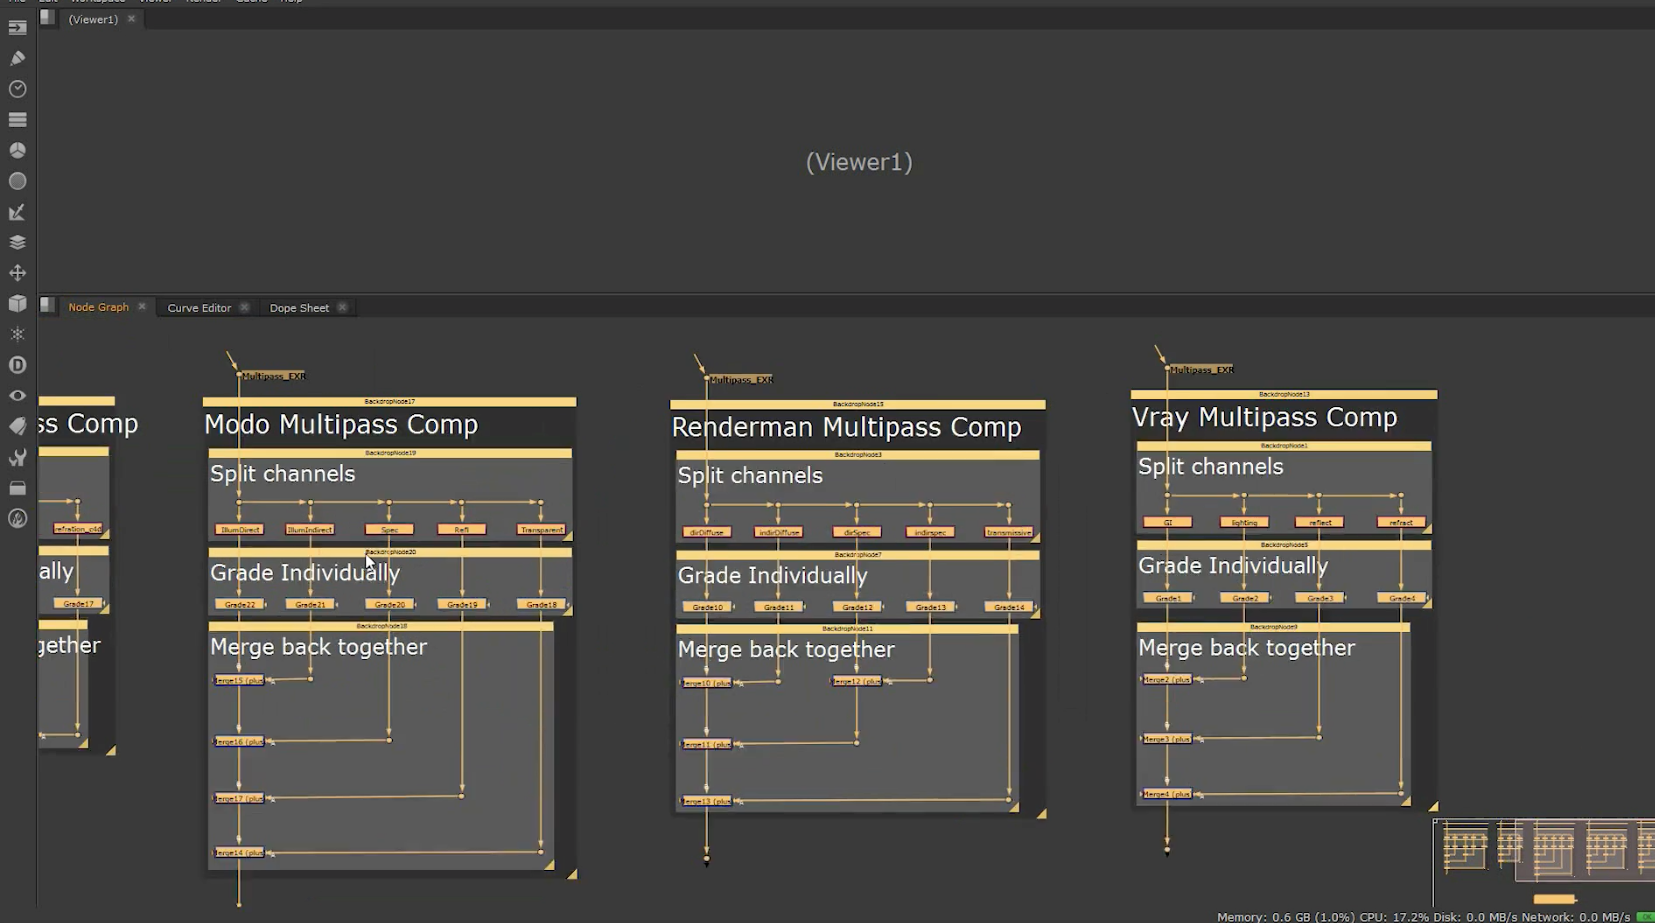Select the Grade10 node in Renderman comp
Viewport: 1655px width, 923px height.
(707, 606)
